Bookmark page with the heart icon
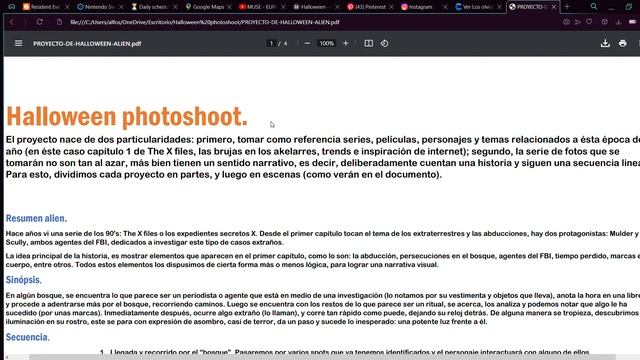Image resolution: width=640 pixels, height=360 pixels. [x=589, y=22]
